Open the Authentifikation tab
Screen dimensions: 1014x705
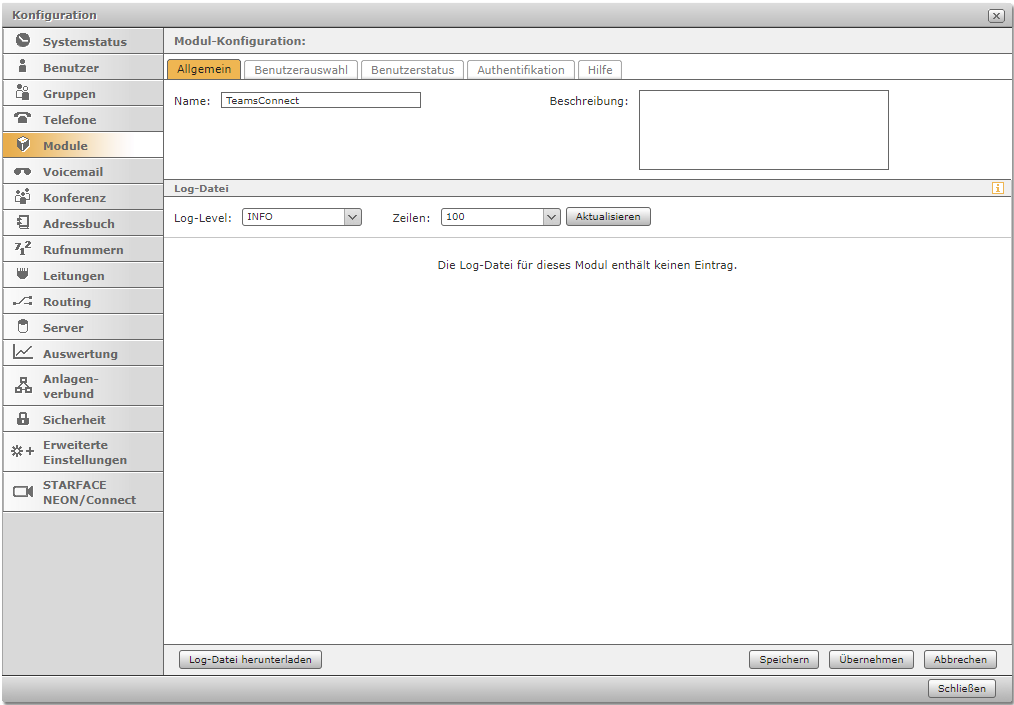pyautogui.click(x=520, y=70)
